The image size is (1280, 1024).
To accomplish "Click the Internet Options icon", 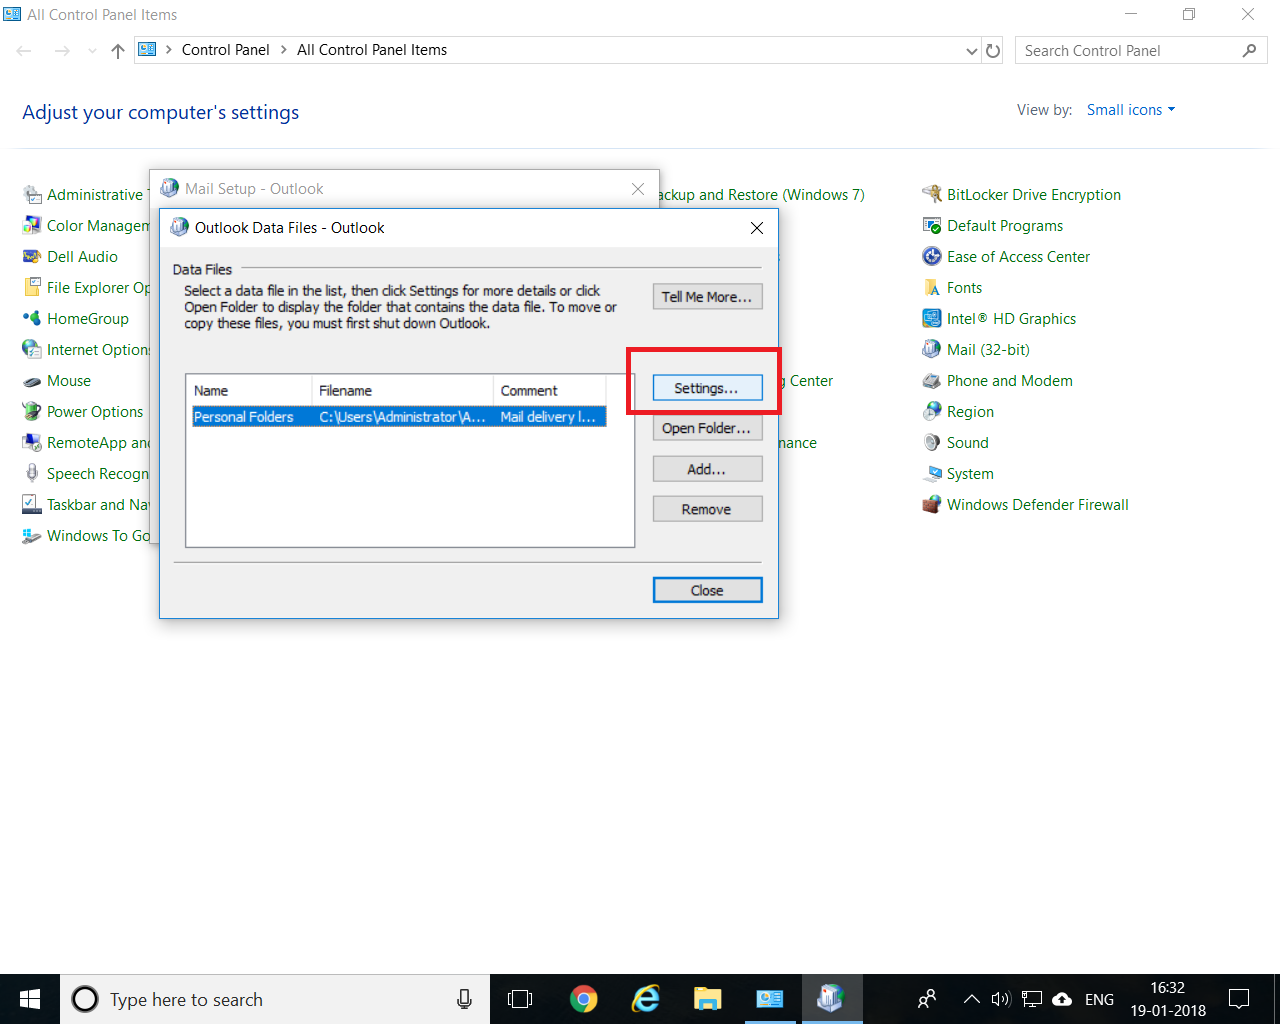I will pyautogui.click(x=32, y=349).
